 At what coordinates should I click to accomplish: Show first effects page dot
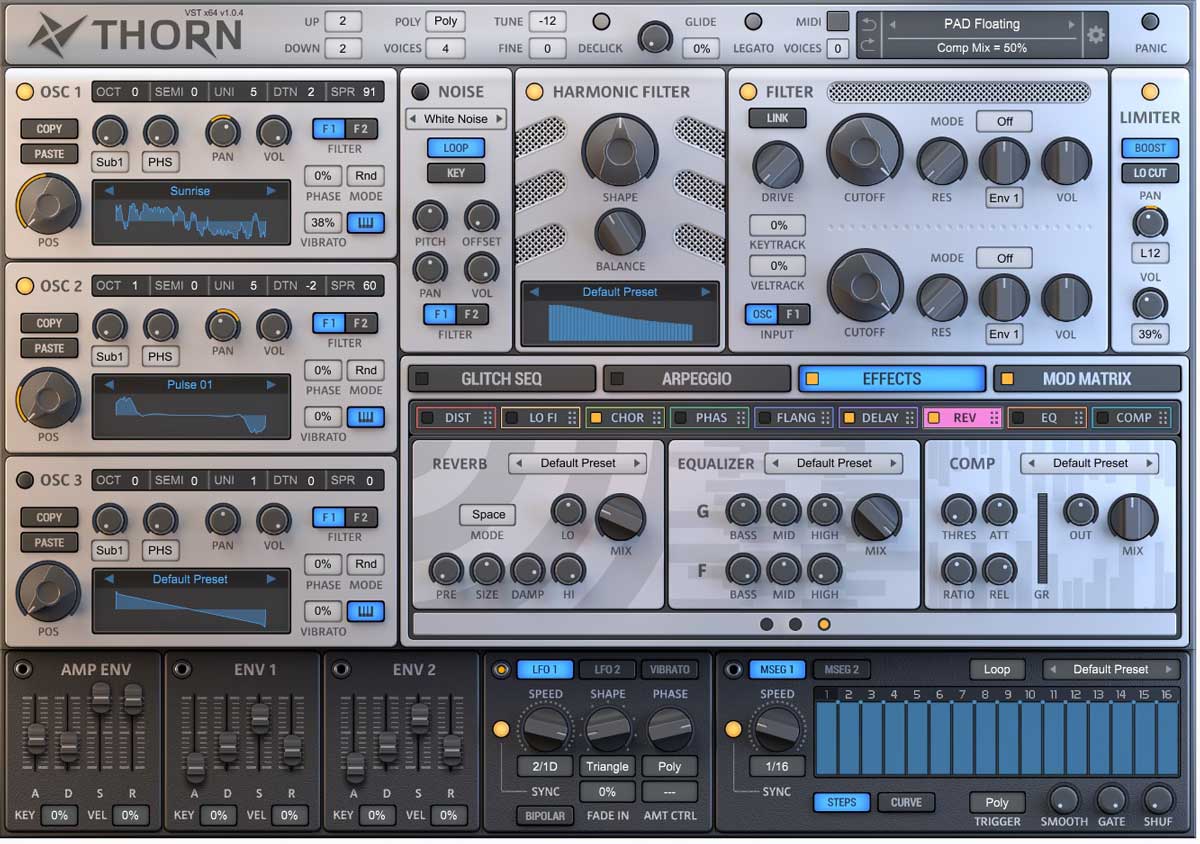pos(767,624)
